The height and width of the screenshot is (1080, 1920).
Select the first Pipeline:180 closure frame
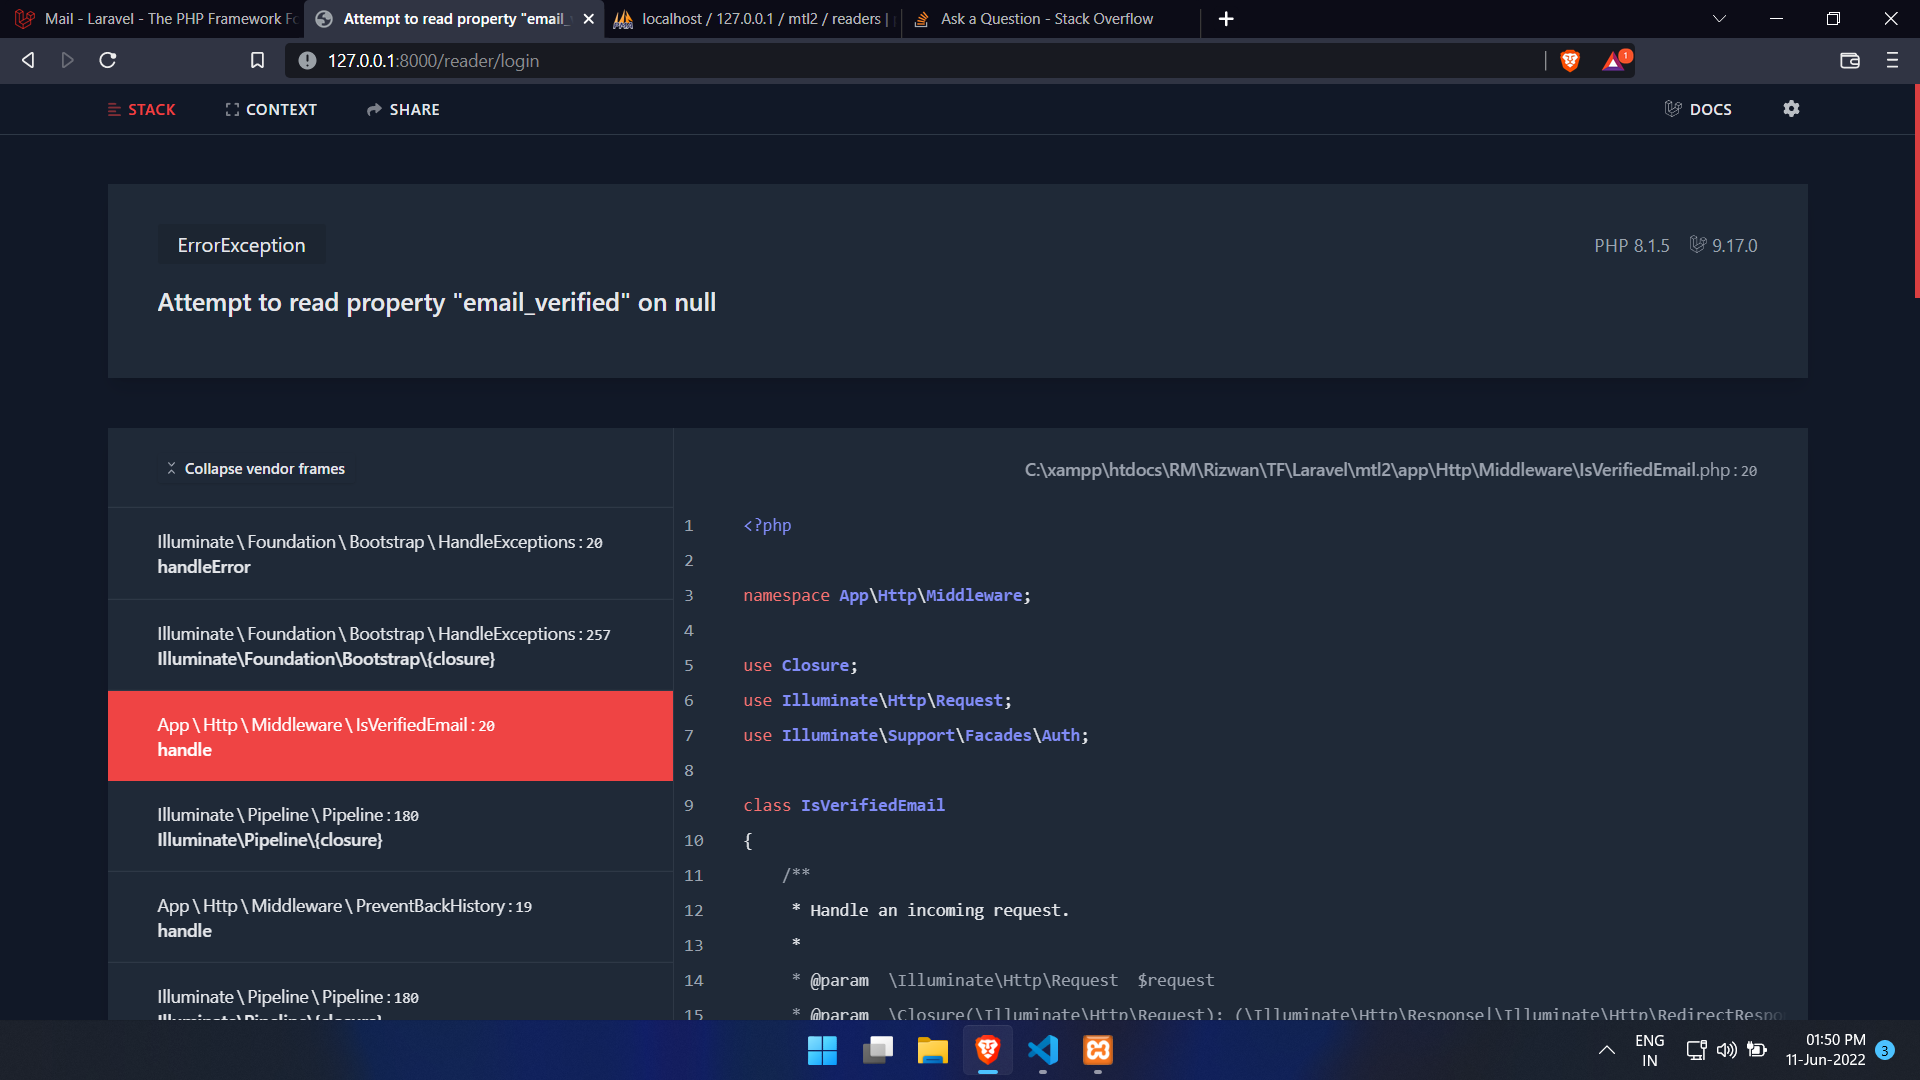click(x=390, y=827)
